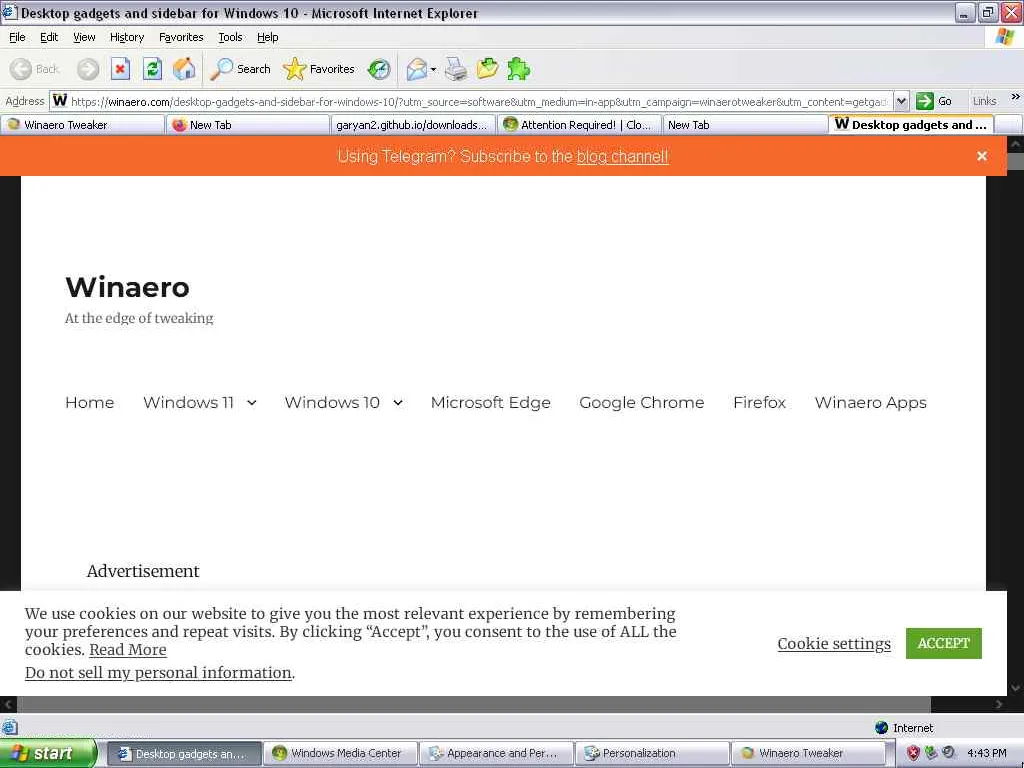Go to the Home page icon
Screen dimensions: 1024x768
coord(184,69)
